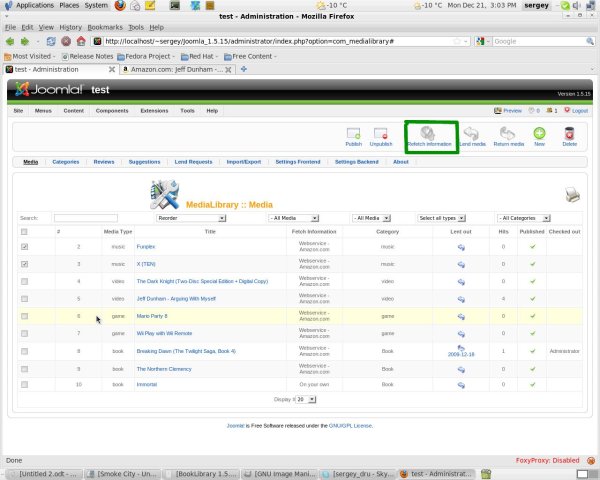Image resolution: width=600 pixels, height=480 pixels.
Task: Click the Publish toolbar icon
Action: coord(353,134)
